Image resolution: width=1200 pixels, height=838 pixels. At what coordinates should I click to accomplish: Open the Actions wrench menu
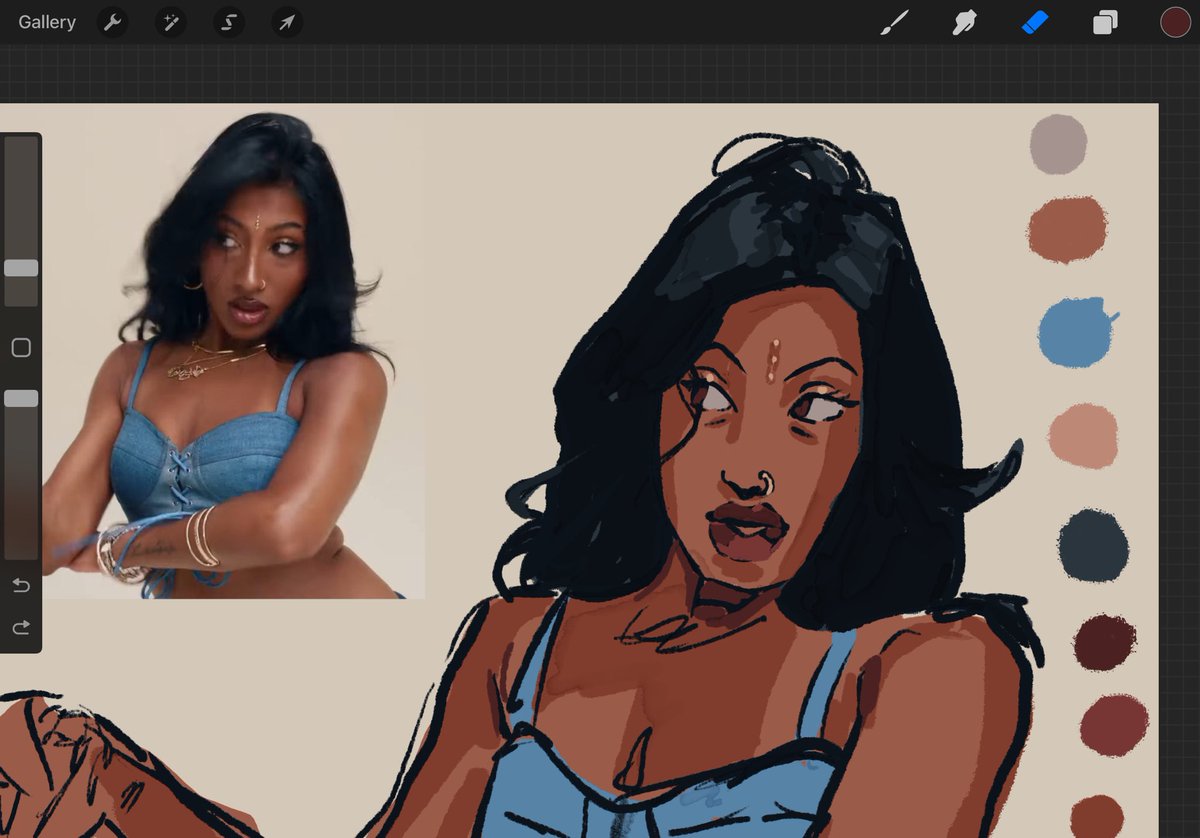pyautogui.click(x=112, y=22)
